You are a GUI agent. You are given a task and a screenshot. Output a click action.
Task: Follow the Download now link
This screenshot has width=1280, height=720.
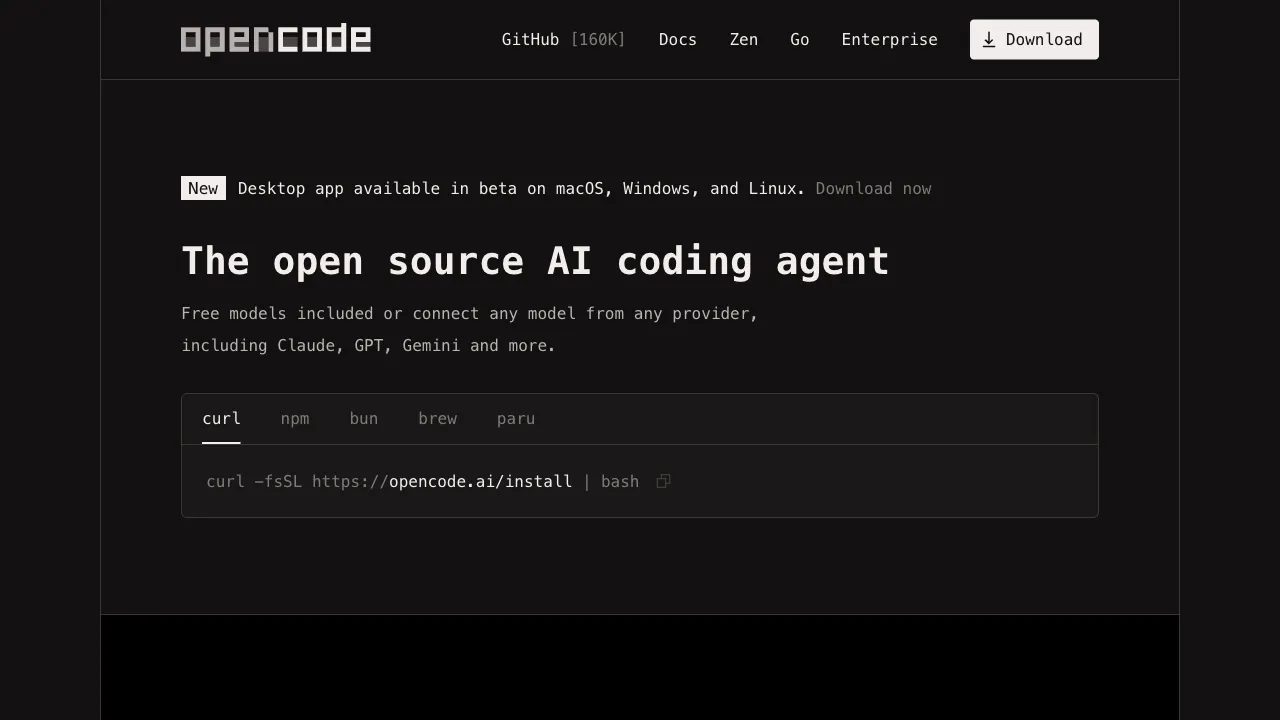tap(873, 189)
